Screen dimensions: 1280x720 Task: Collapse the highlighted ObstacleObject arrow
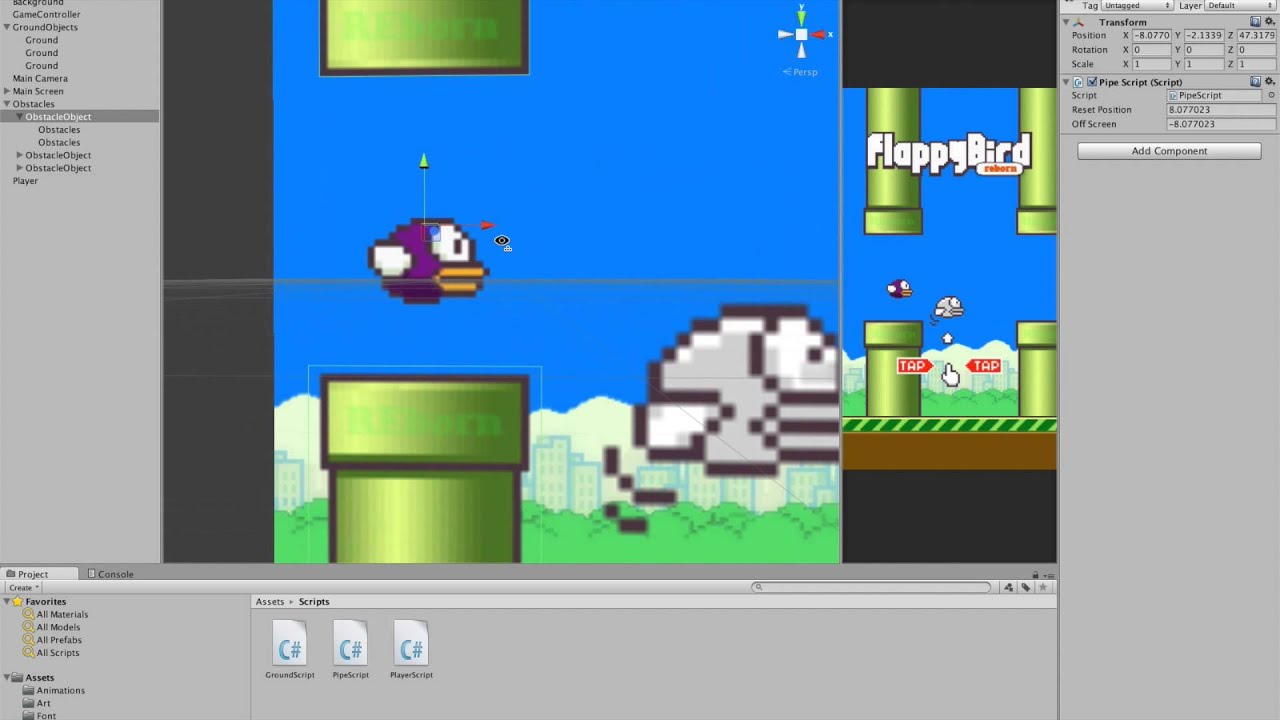[x=19, y=117]
